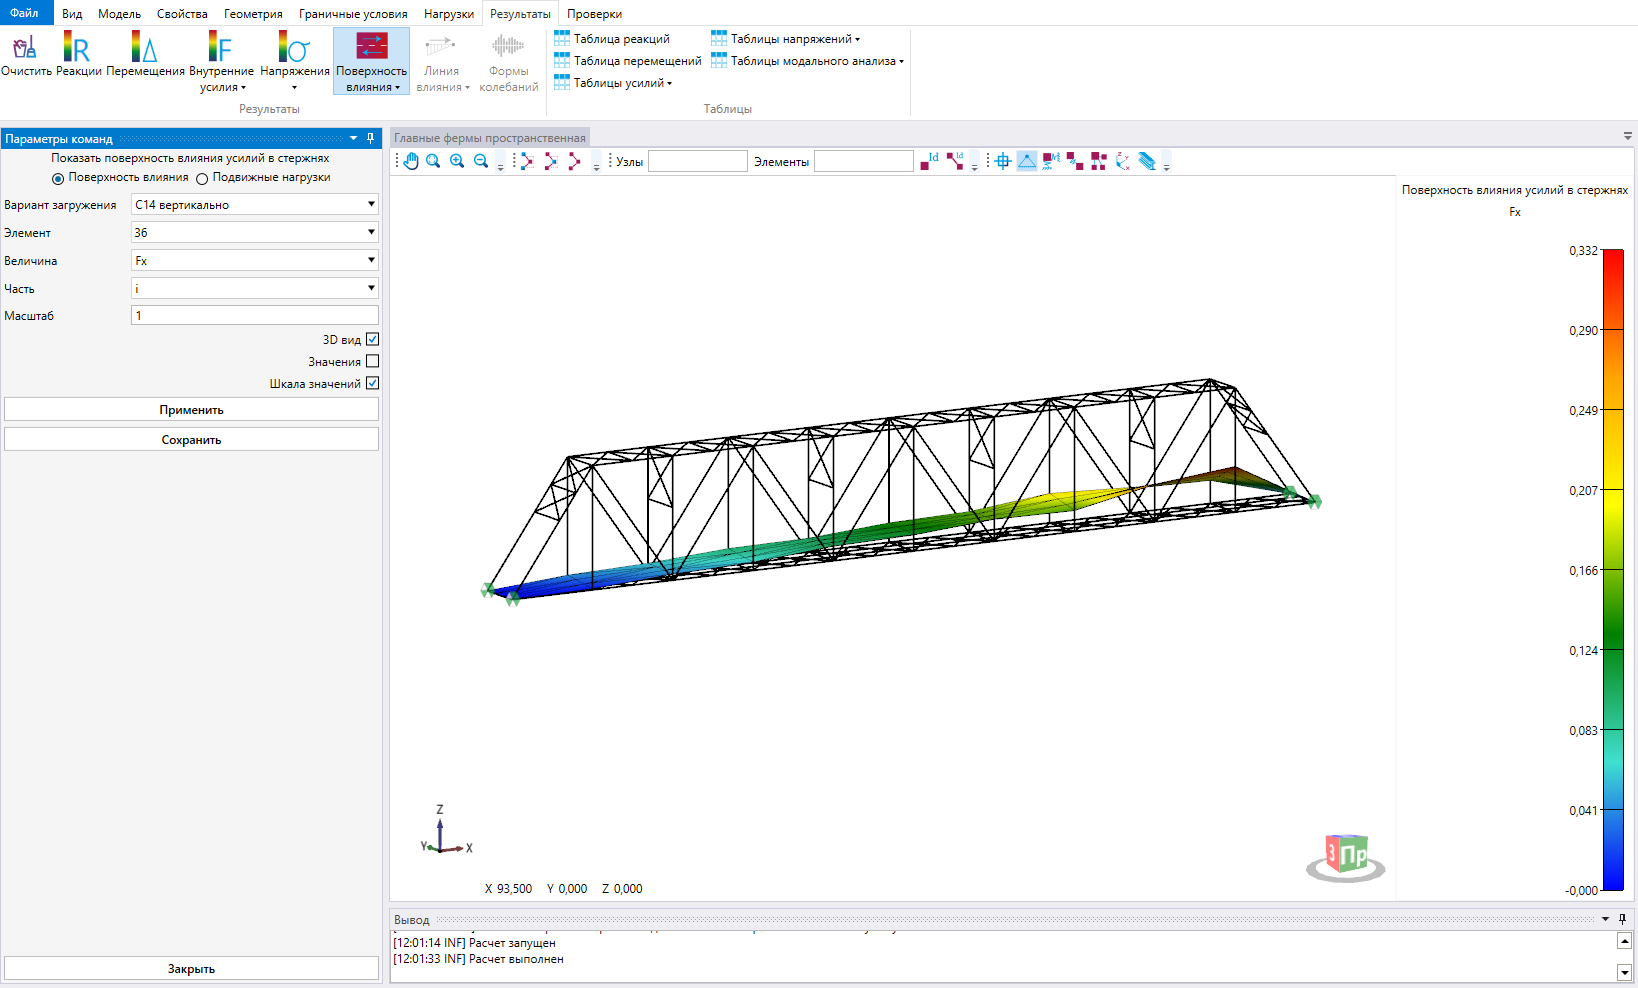The width and height of the screenshot is (1638, 988).
Task: Open Внутренние усилия (Internal forces) tool
Action: click(221, 62)
